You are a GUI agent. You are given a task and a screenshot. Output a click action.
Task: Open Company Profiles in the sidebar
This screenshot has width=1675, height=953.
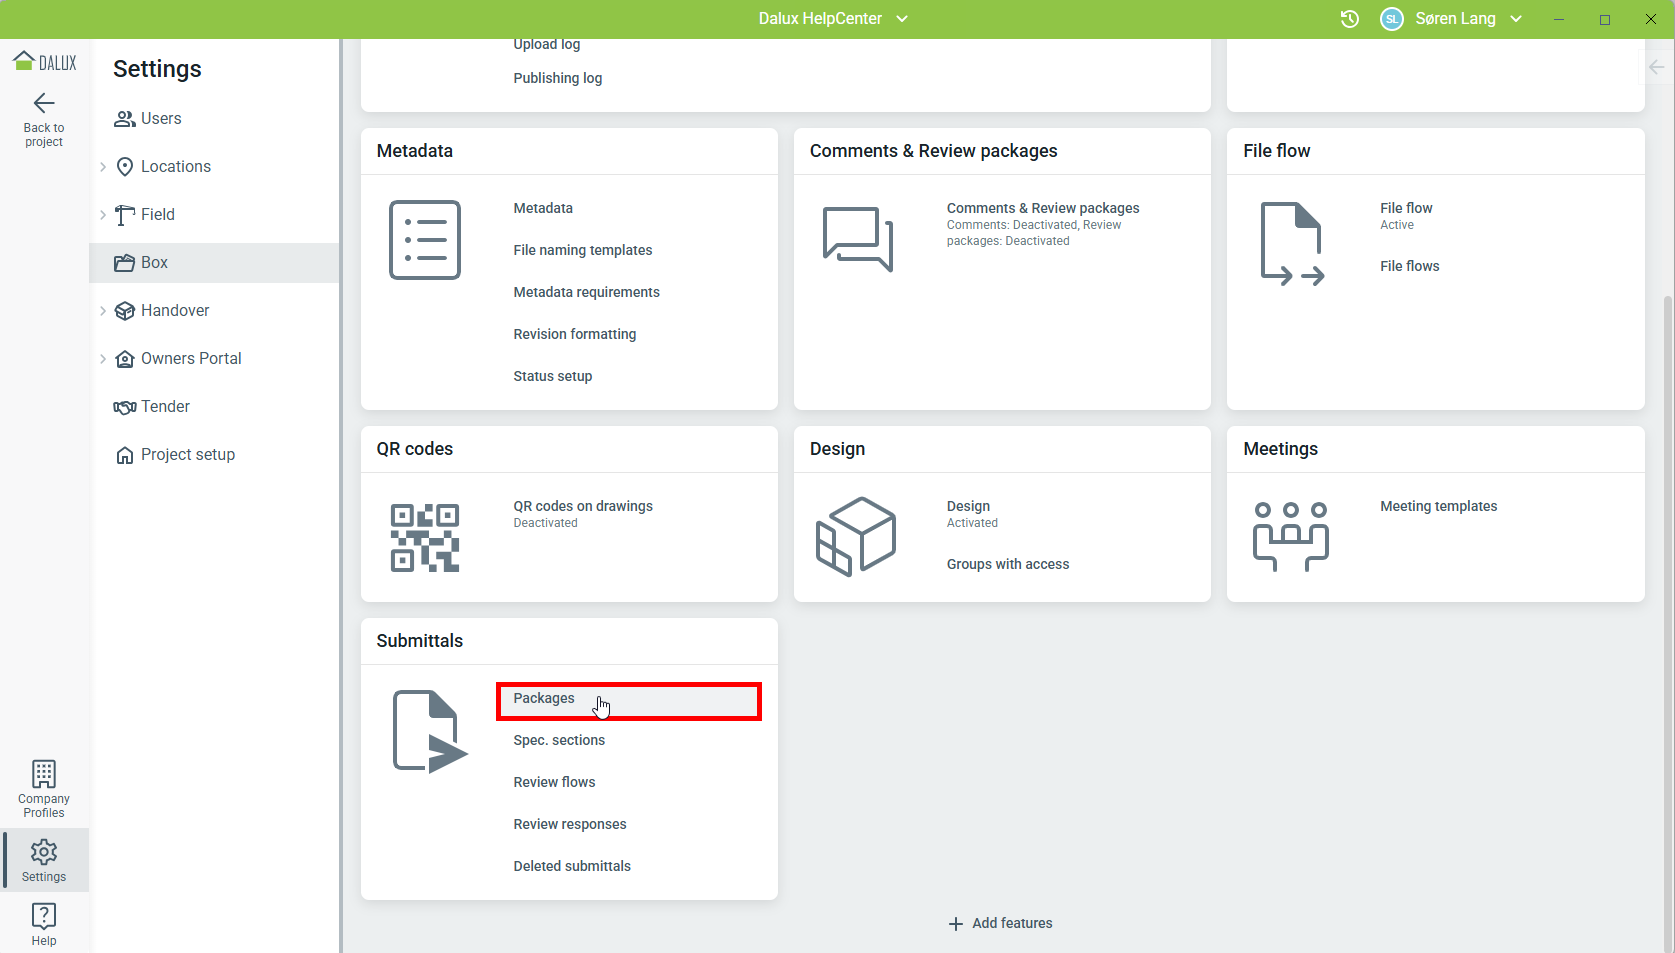click(44, 789)
